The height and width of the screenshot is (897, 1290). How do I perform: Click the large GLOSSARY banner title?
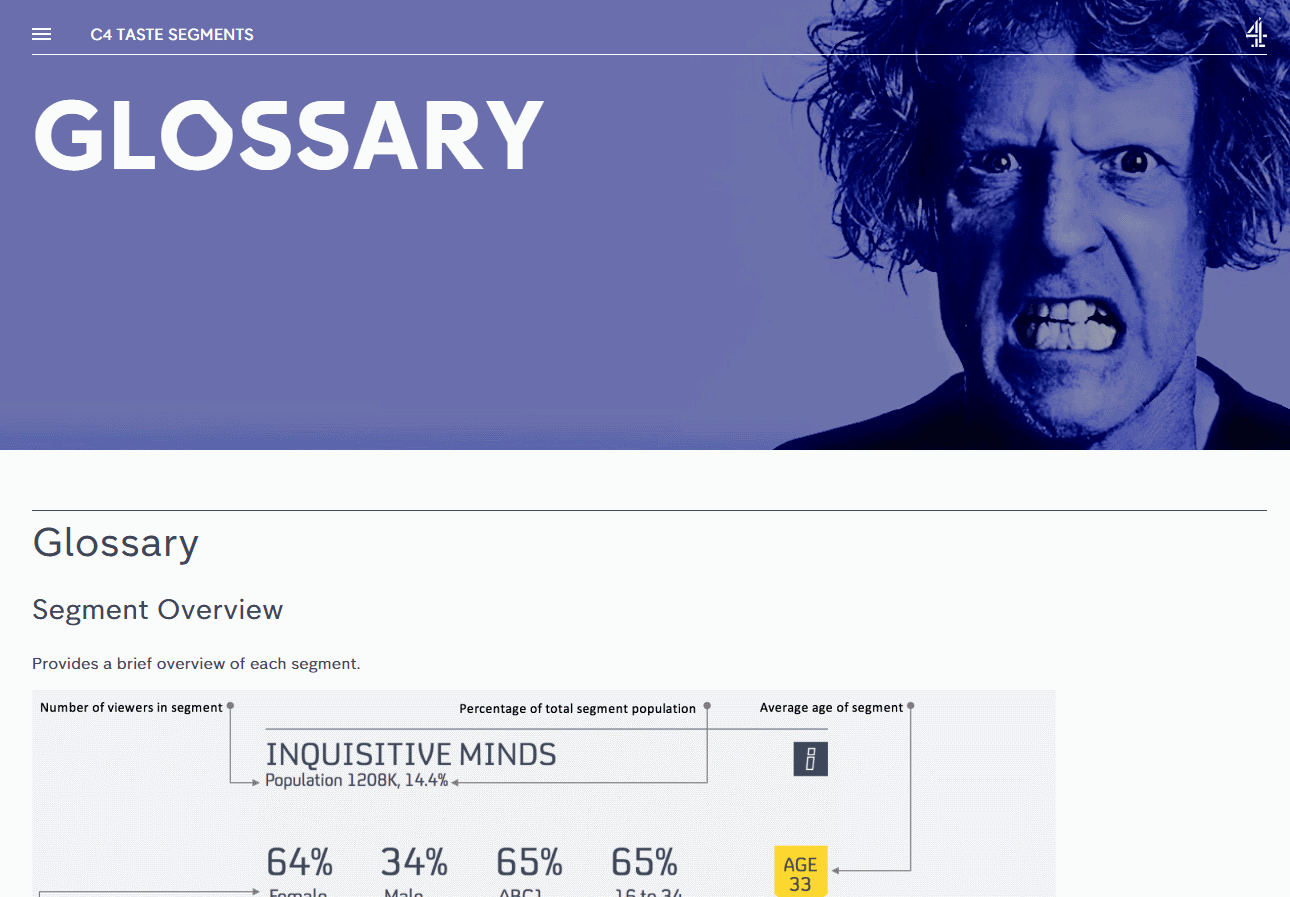click(x=289, y=135)
